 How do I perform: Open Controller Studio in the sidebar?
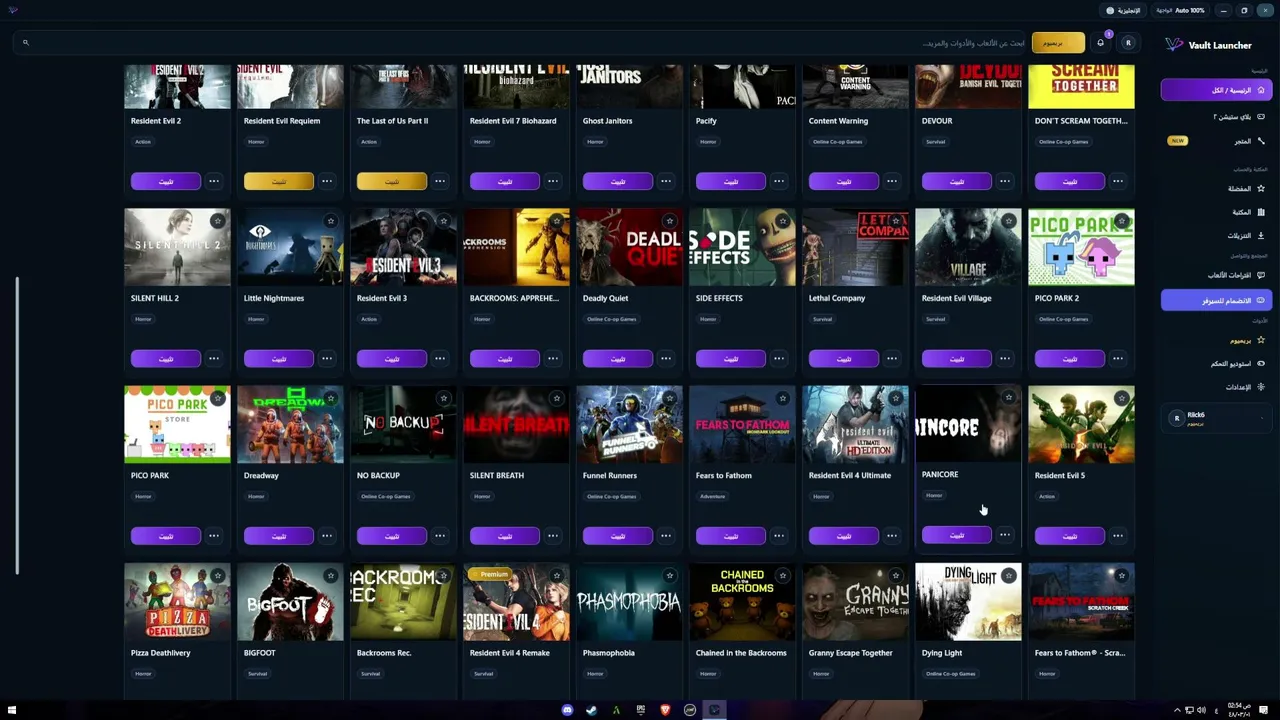click(1216, 363)
